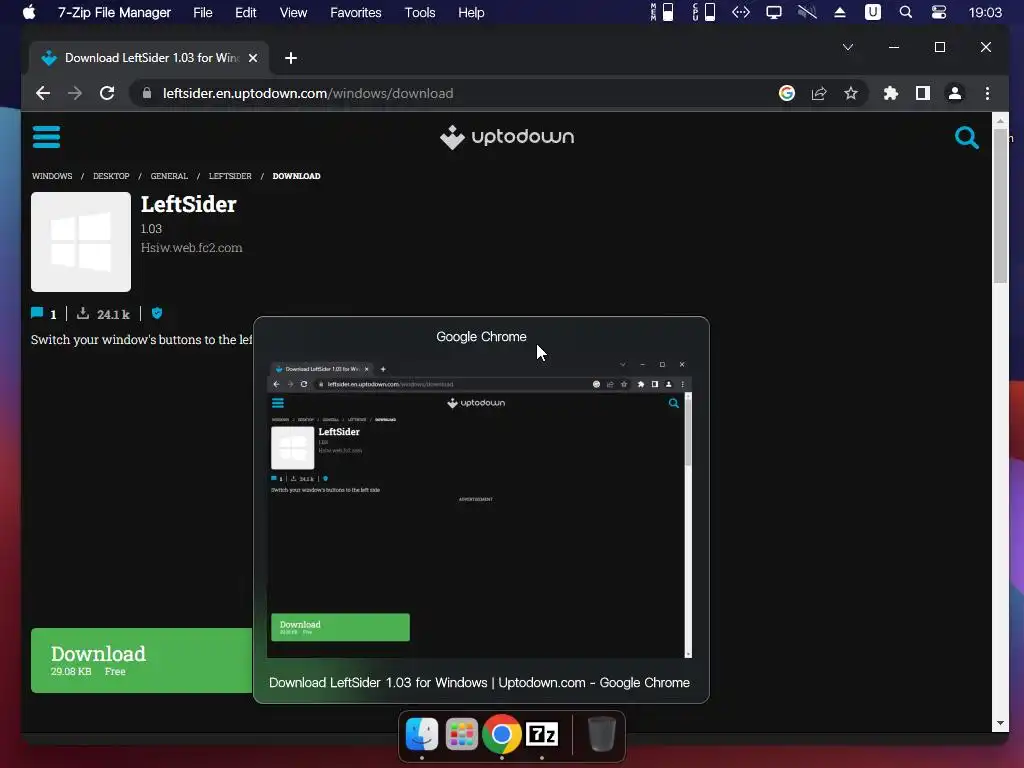The width and height of the screenshot is (1024, 768).
Task: Click the page's vertical scrollbar thumb
Action: 1000,206
